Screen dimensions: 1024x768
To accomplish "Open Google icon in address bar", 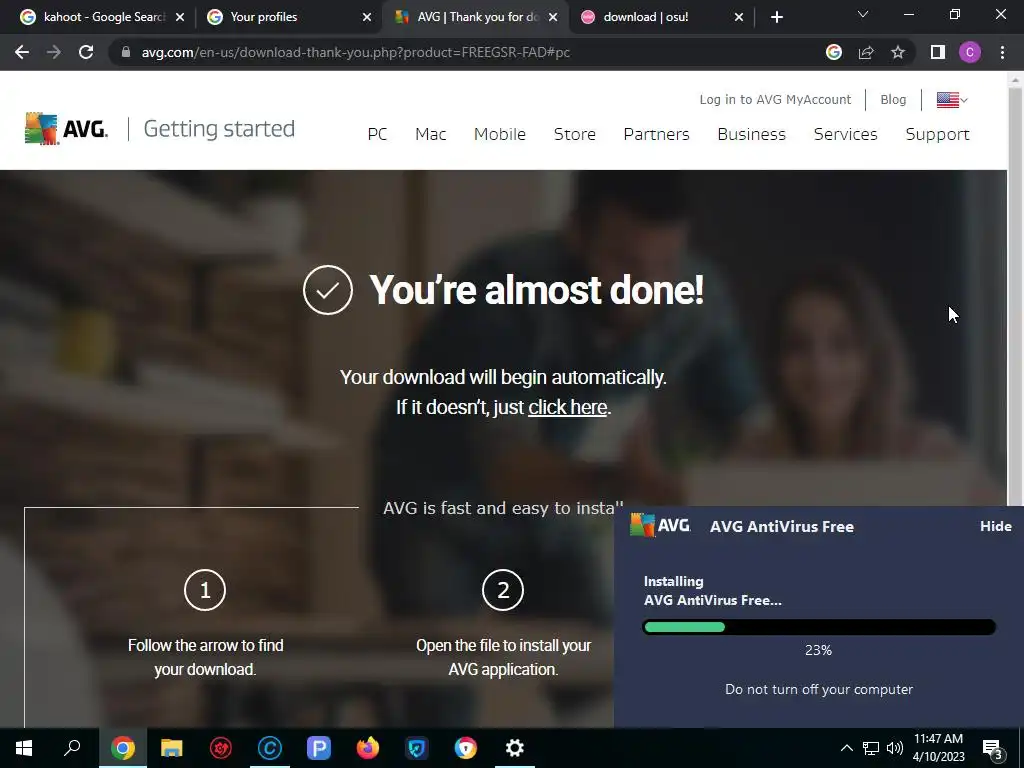I will click(x=833, y=52).
